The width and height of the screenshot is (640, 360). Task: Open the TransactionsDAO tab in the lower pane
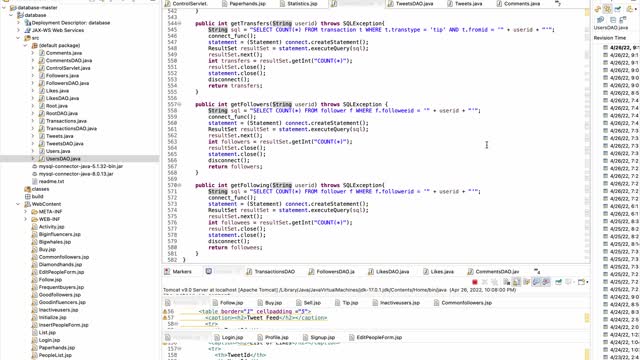click(x=270, y=271)
